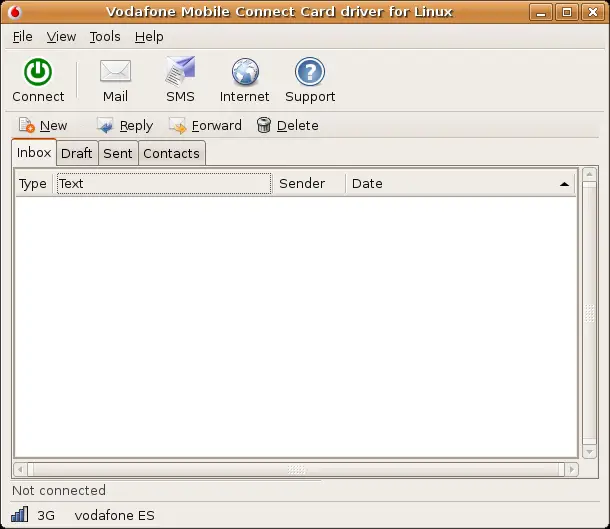Open the SMS envelope icon

(180, 71)
